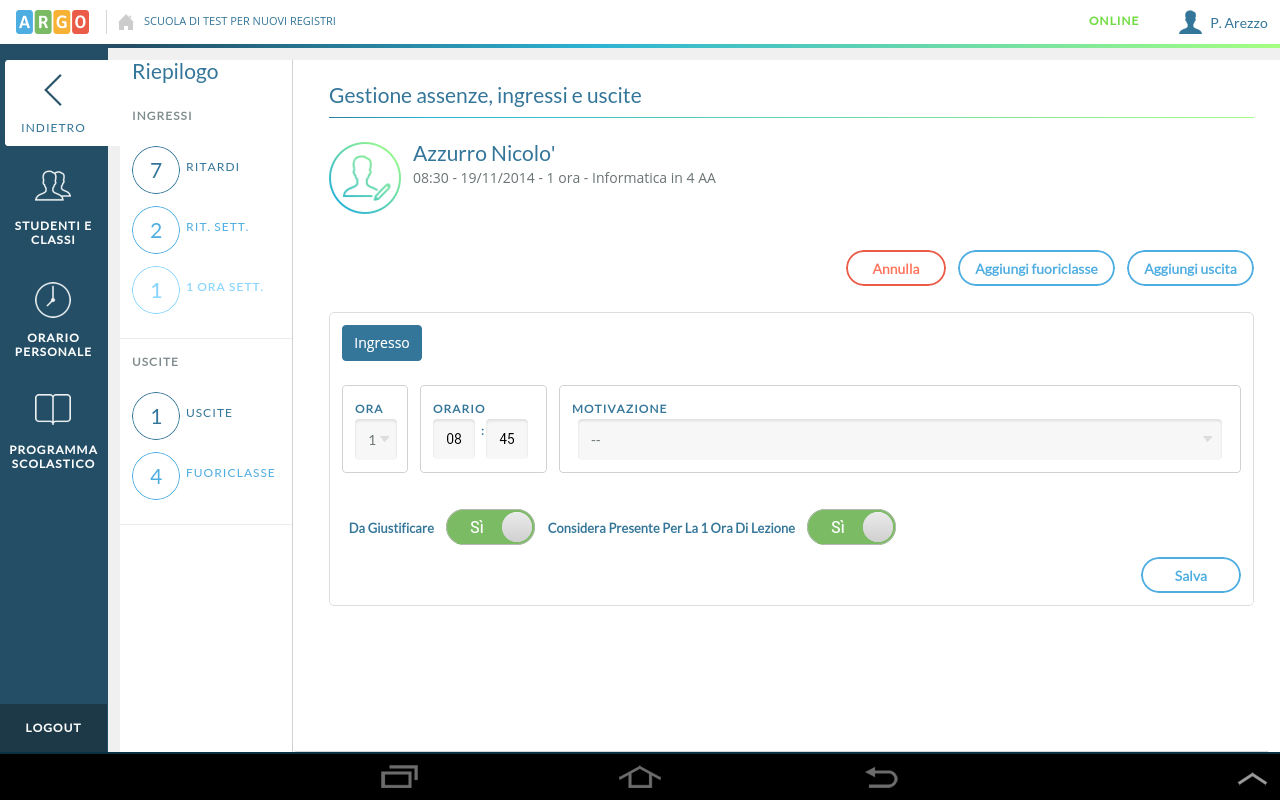Click the ARGO logo
This screenshot has width=1280, height=800.
coord(53,22)
